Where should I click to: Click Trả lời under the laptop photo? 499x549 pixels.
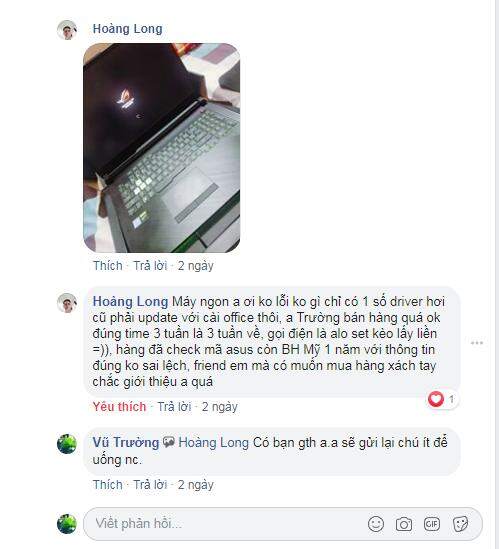[150, 266]
